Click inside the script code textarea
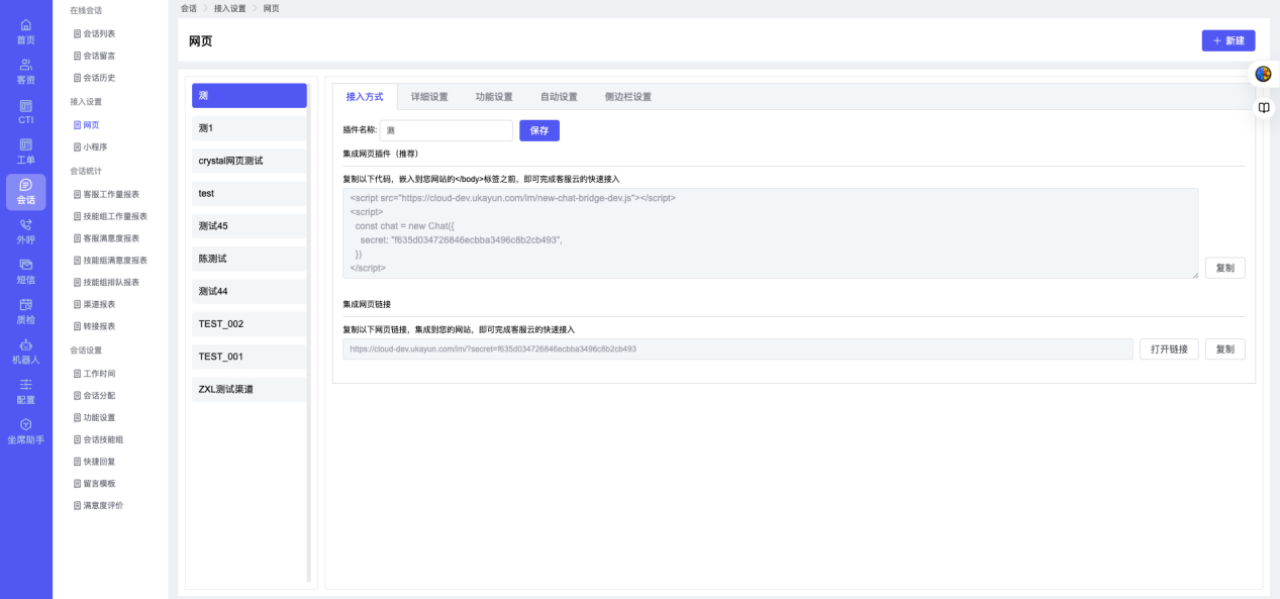This screenshot has width=1280, height=599. coord(770,233)
